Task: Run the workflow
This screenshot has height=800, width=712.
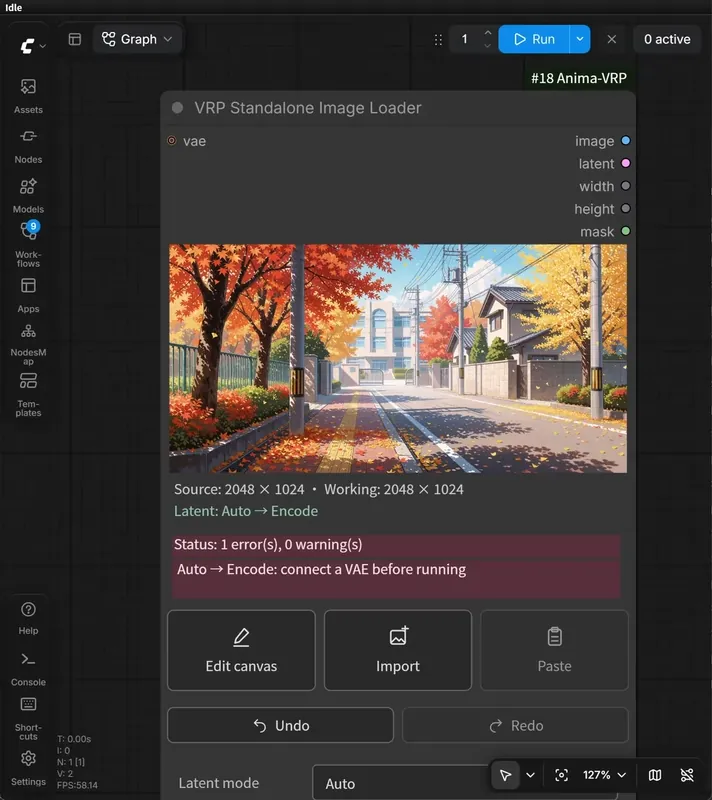Action: [x=534, y=39]
